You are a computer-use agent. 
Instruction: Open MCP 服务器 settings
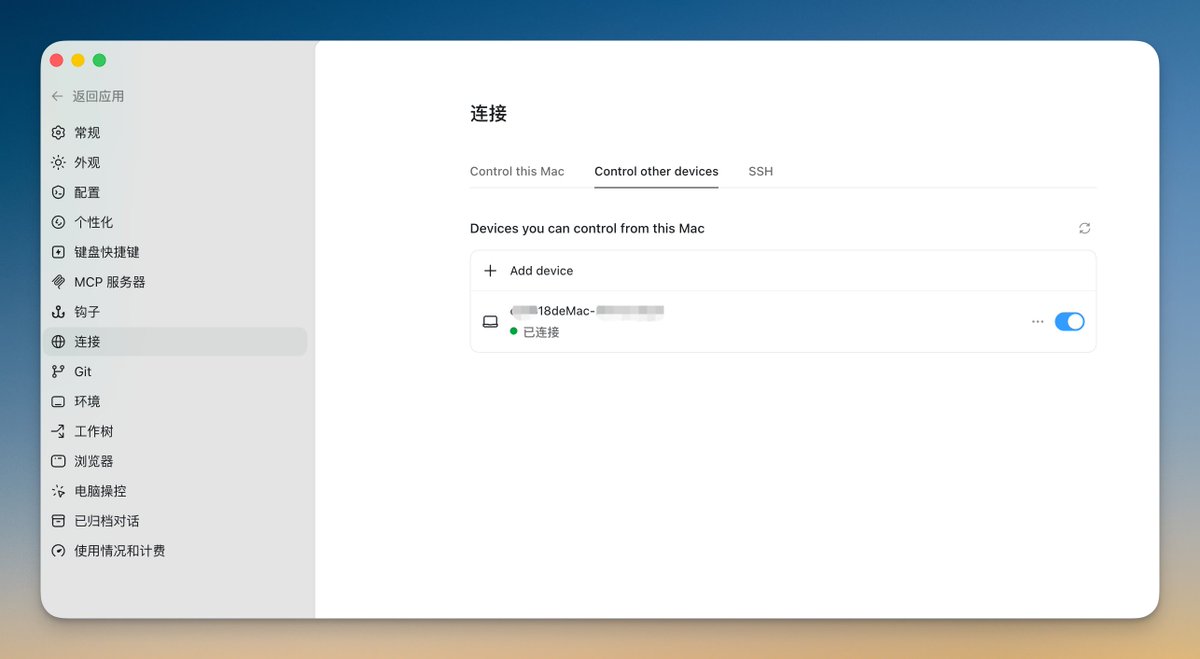coord(174,282)
